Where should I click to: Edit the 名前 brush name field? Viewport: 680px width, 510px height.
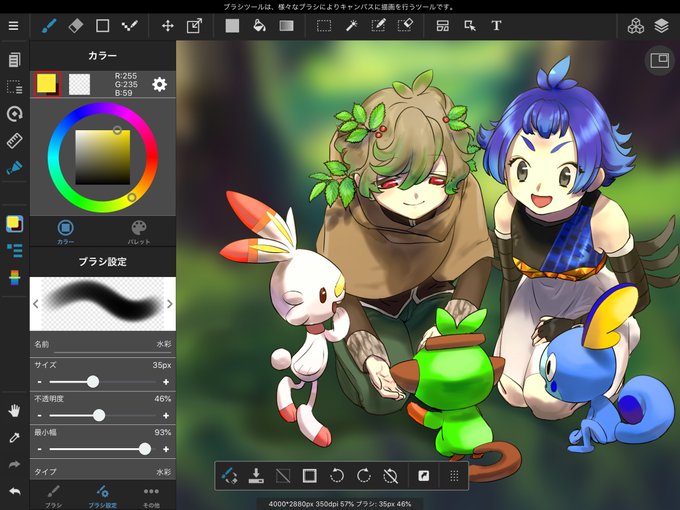[103, 344]
